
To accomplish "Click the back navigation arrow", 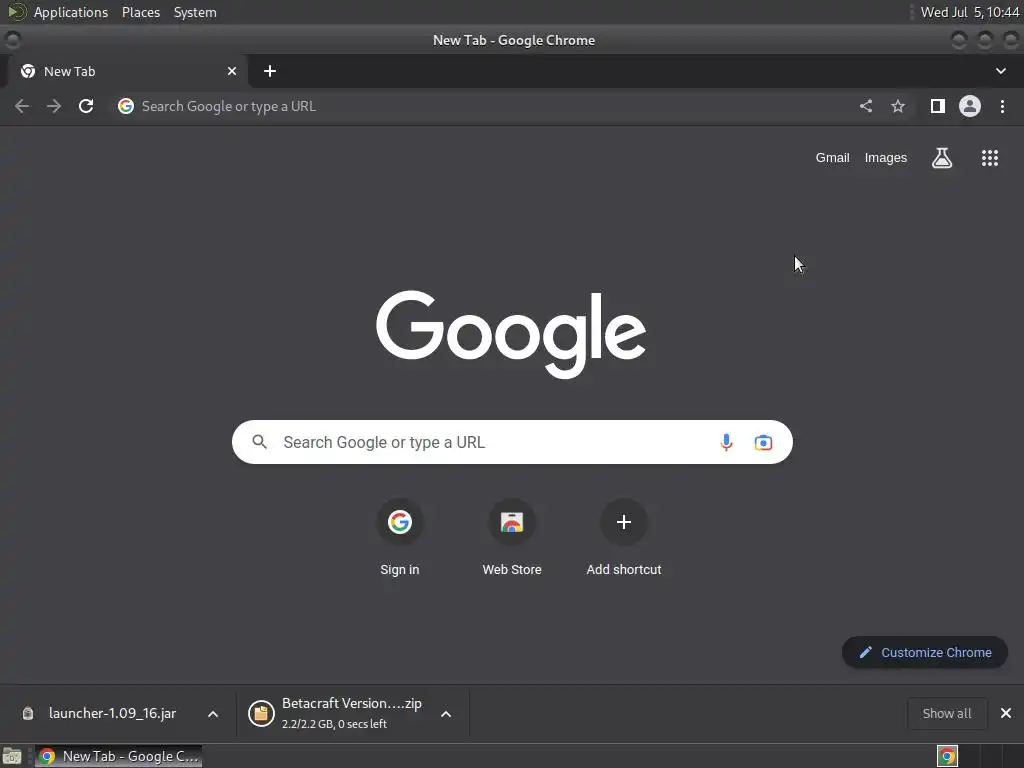I will (22, 106).
